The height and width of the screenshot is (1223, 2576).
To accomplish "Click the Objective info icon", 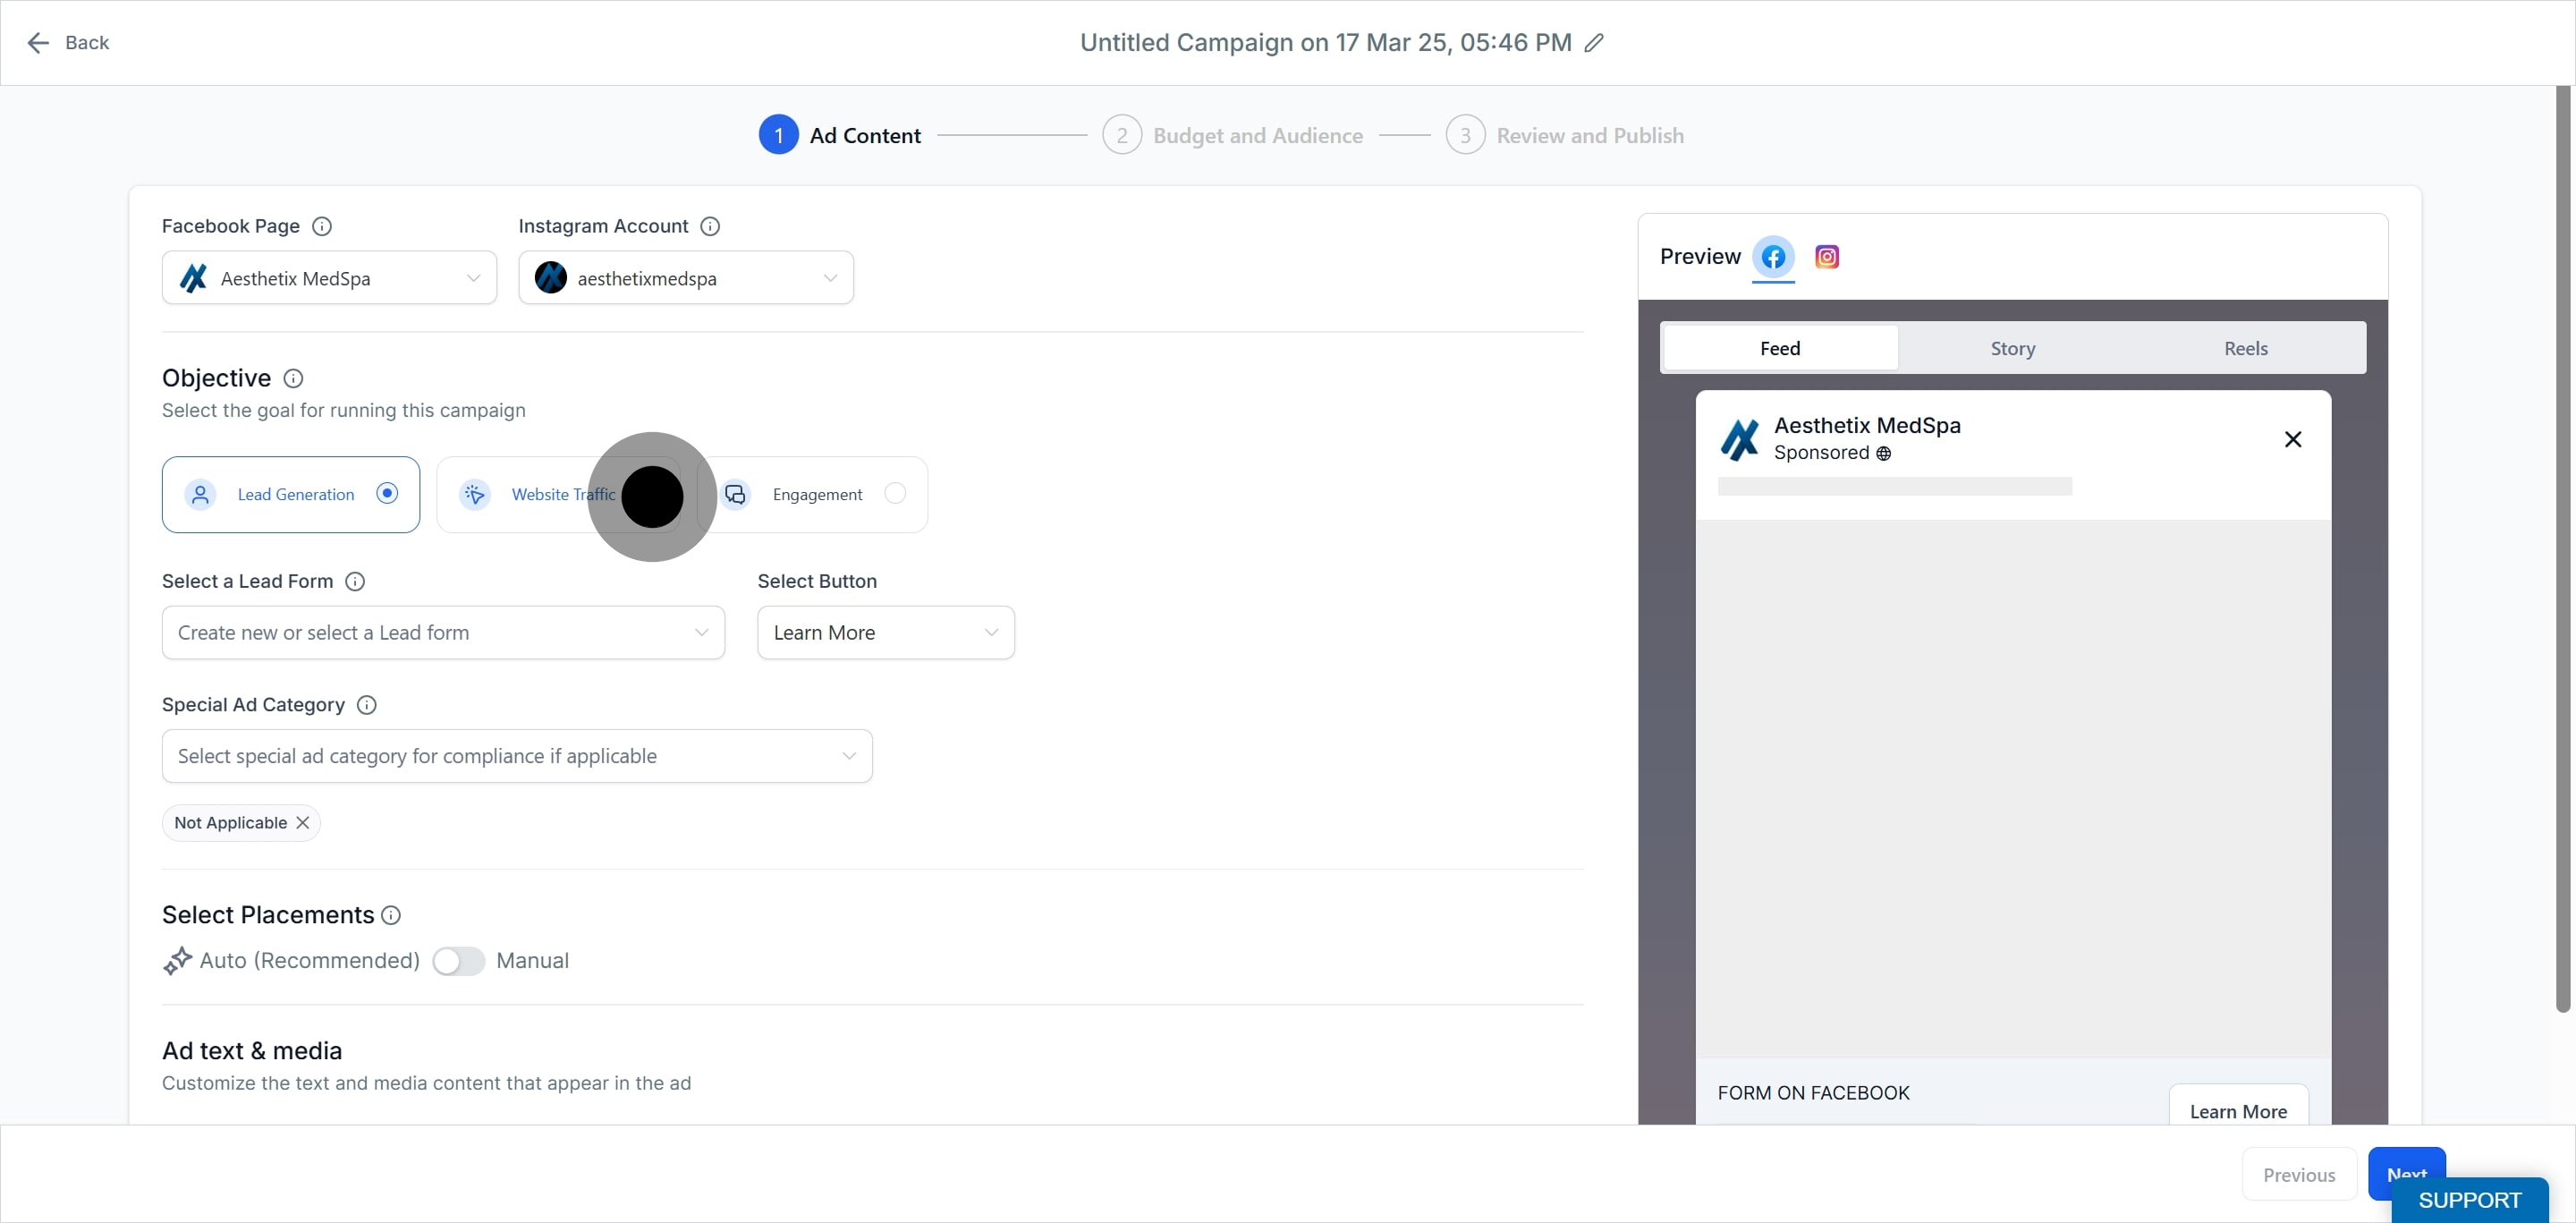I will (x=293, y=378).
